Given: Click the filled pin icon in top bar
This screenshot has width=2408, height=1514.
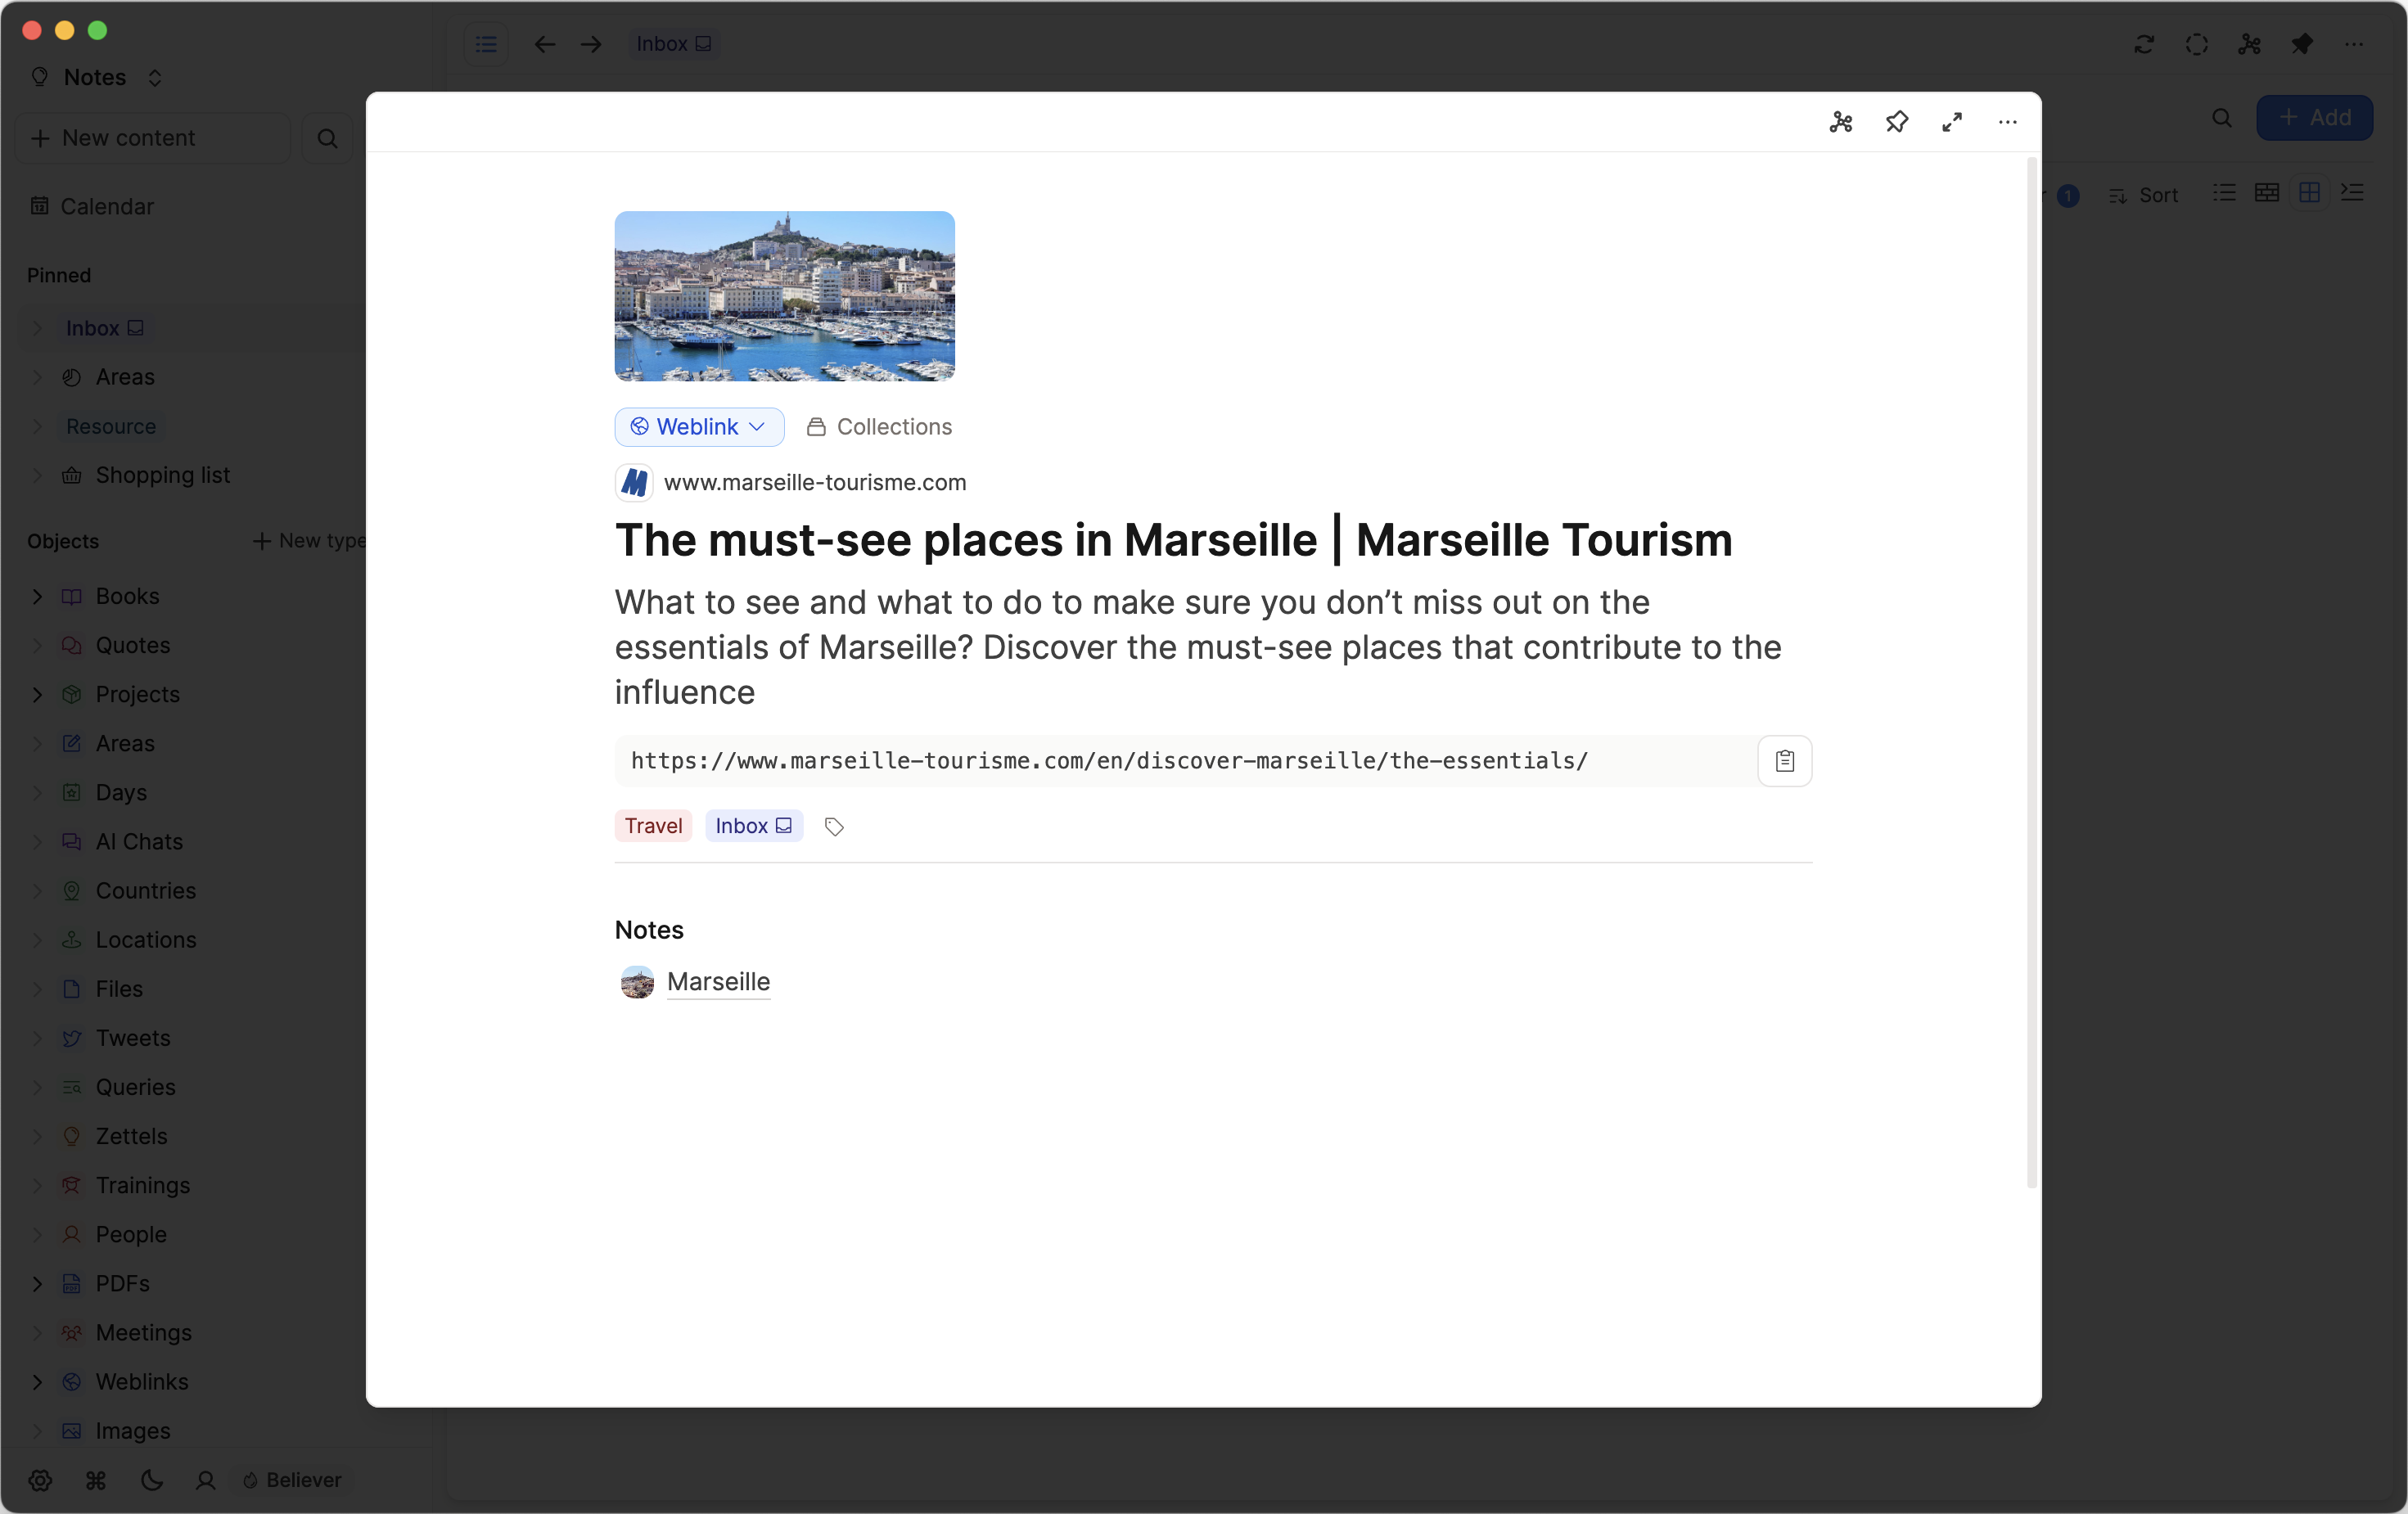Looking at the screenshot, I should [x=2302, y=44].
